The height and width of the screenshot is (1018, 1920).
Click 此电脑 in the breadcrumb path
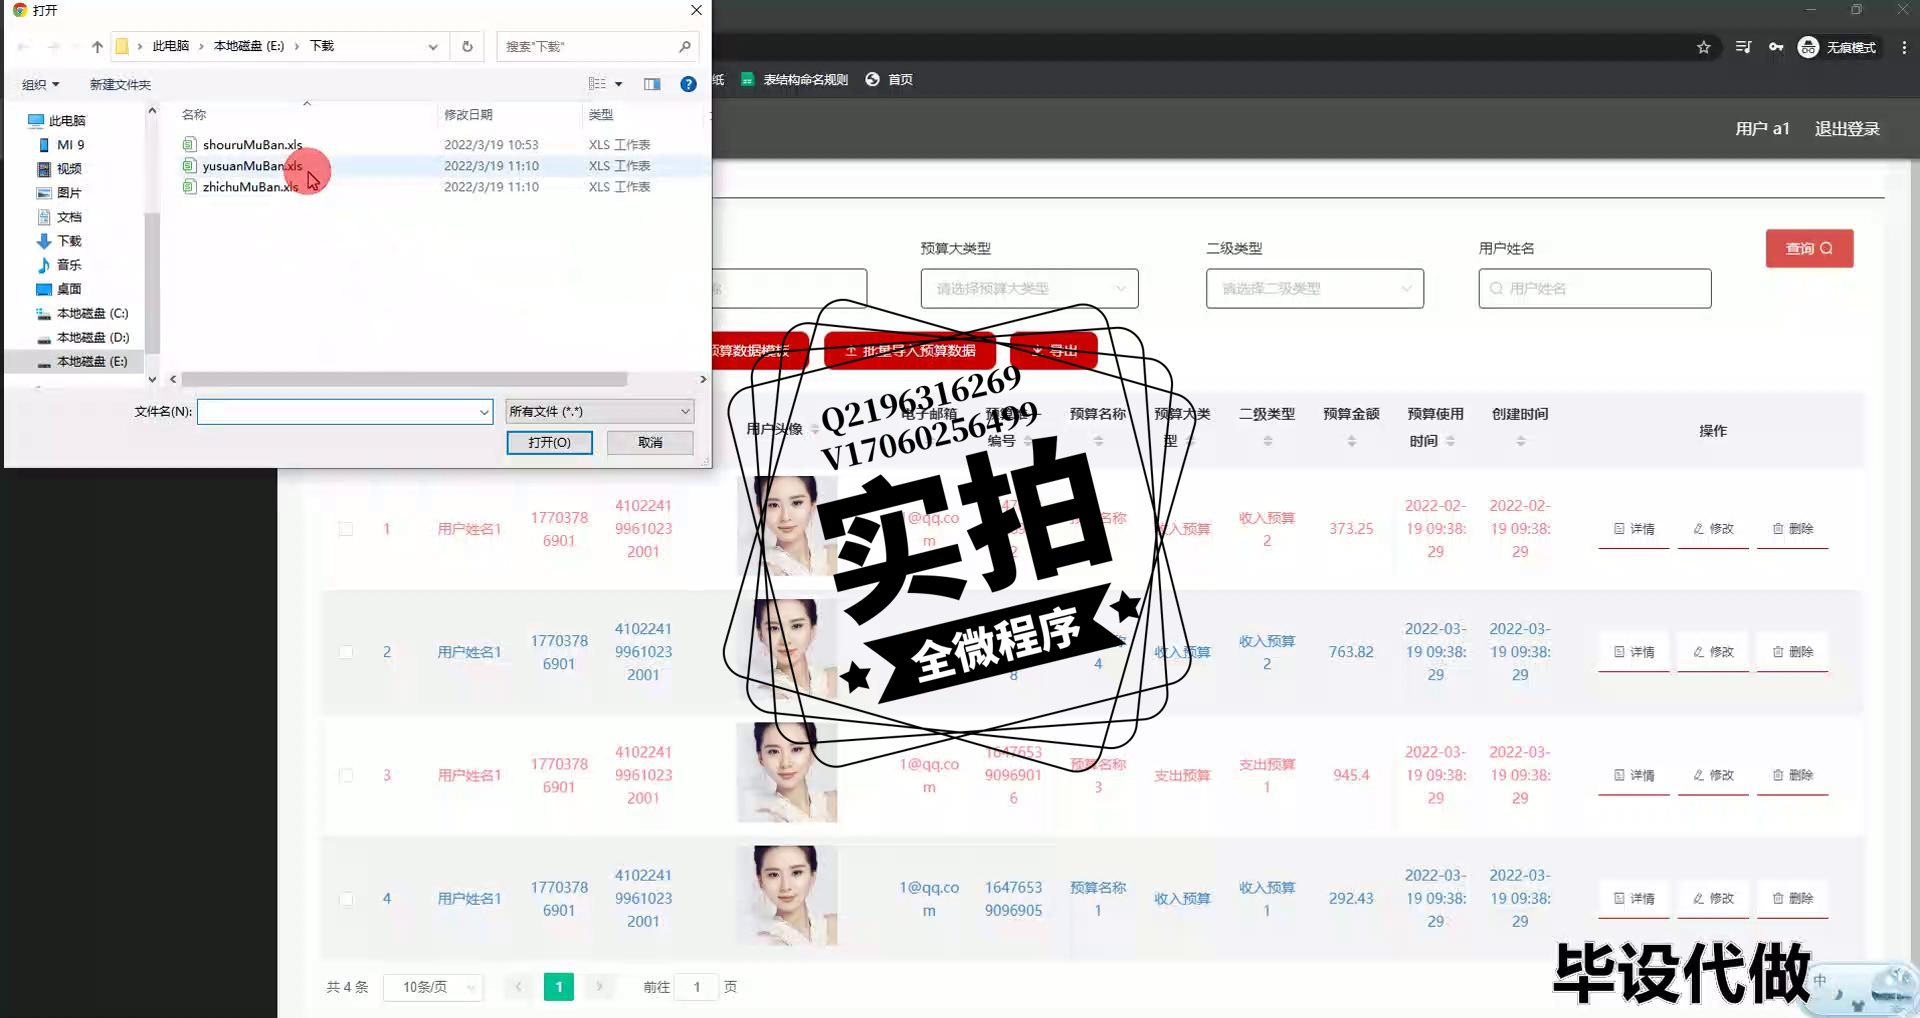coord(170,46)
